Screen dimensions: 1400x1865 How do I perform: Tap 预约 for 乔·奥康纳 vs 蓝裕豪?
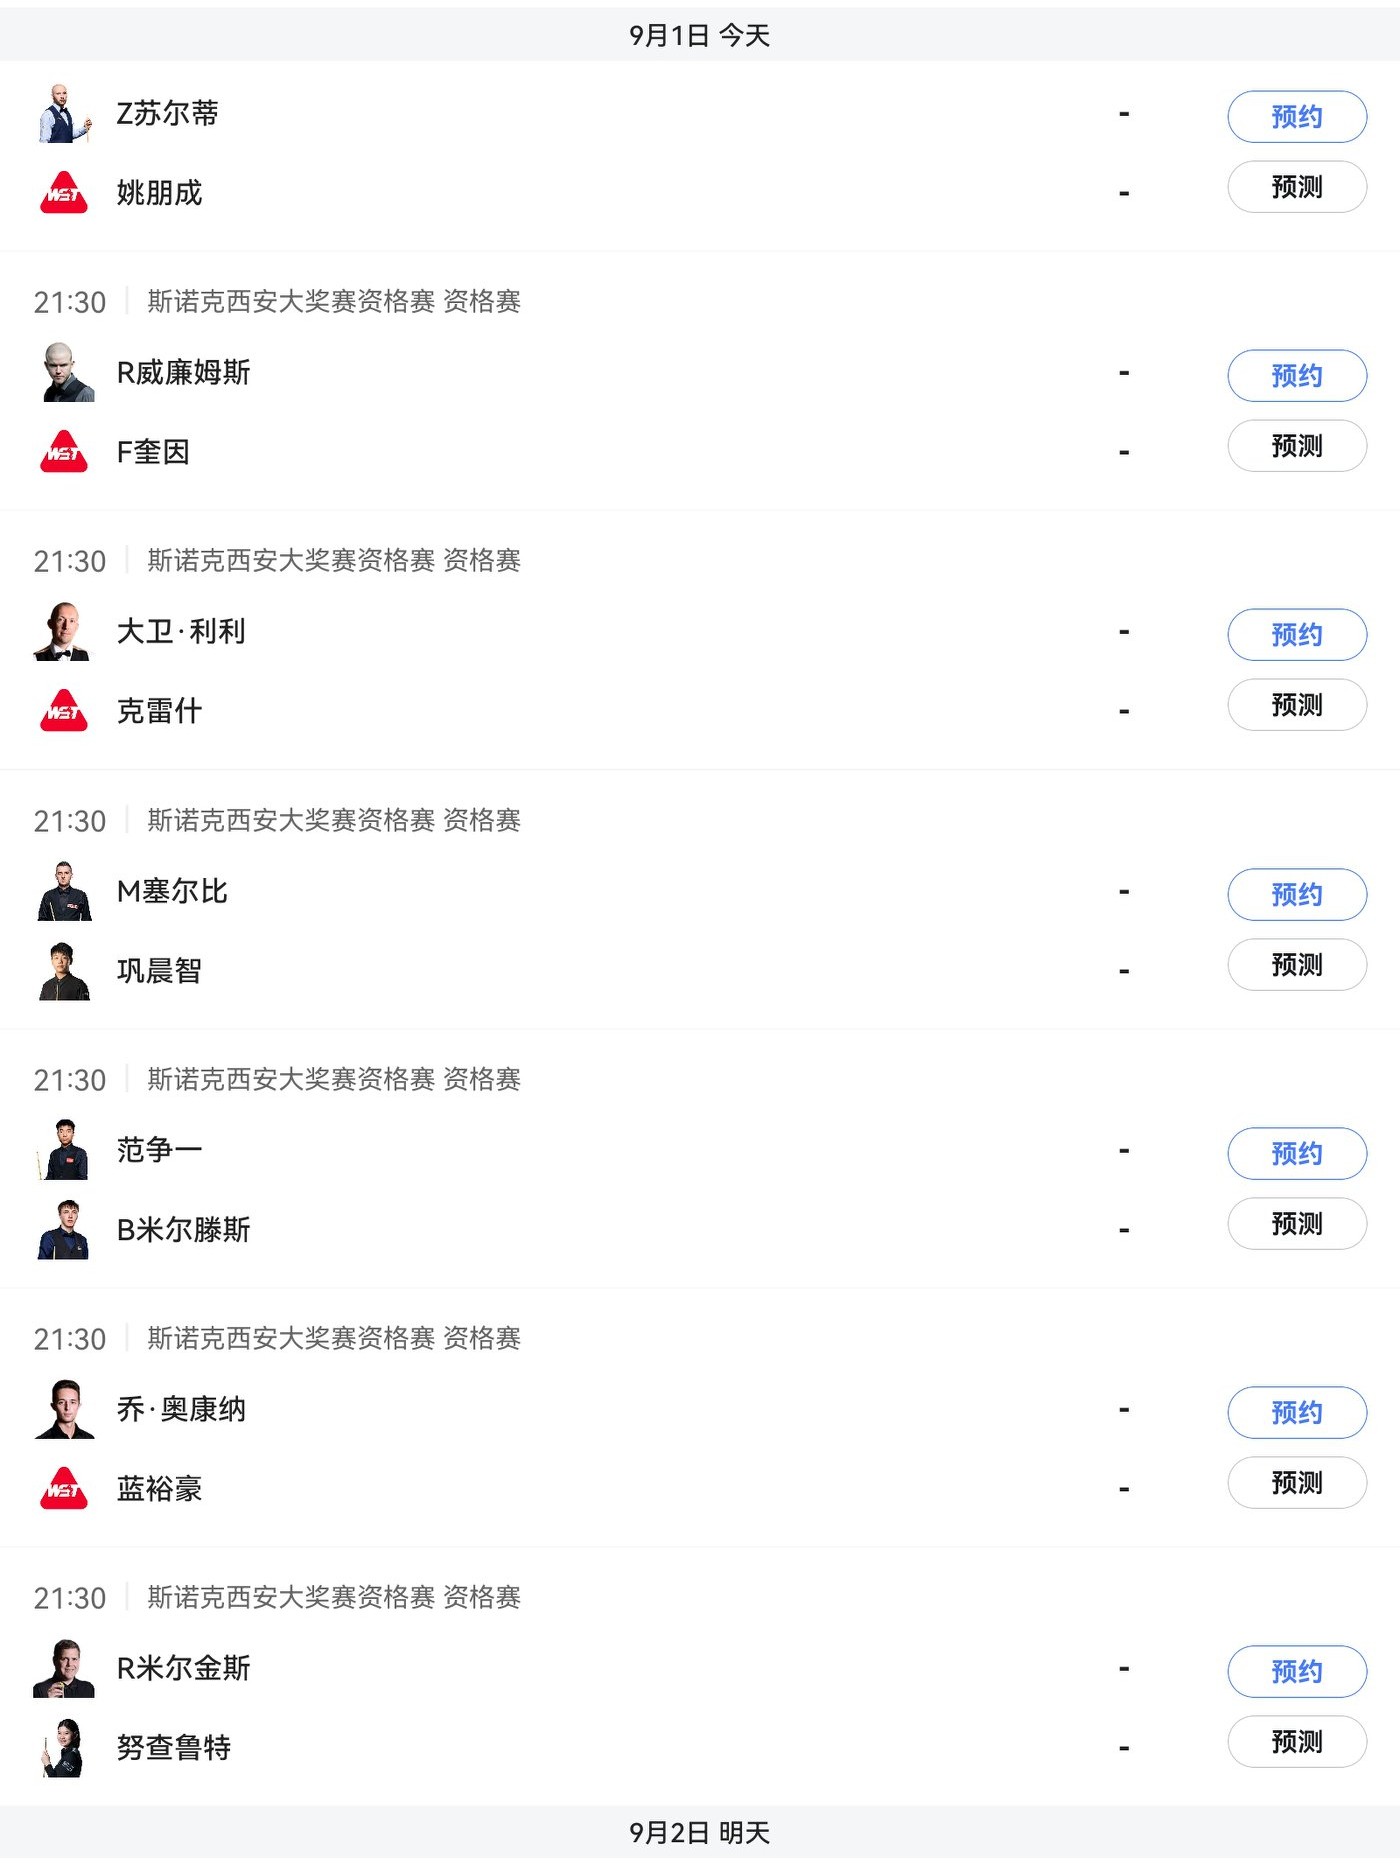pyautogui.click(x=1297, y=1412)
